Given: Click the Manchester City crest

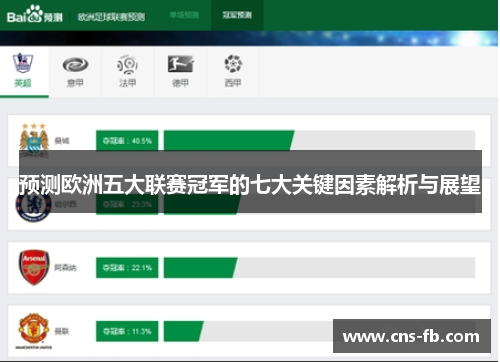Looking at the screenshot, I should pos(34,139).
